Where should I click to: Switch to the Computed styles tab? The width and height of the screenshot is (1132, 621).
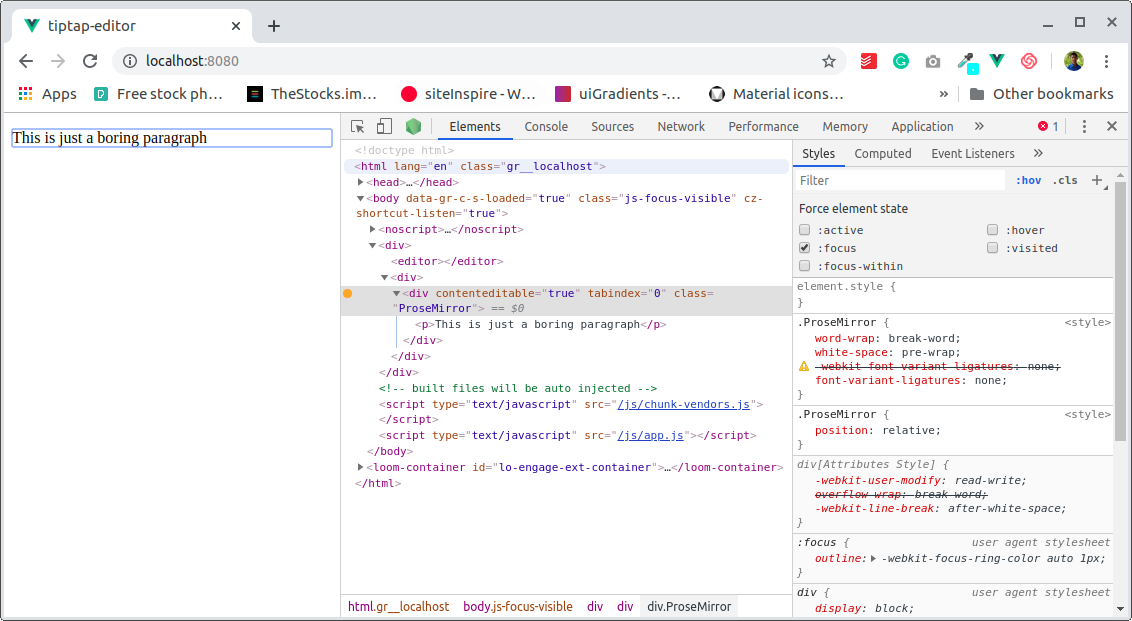(x=883, y=153)
